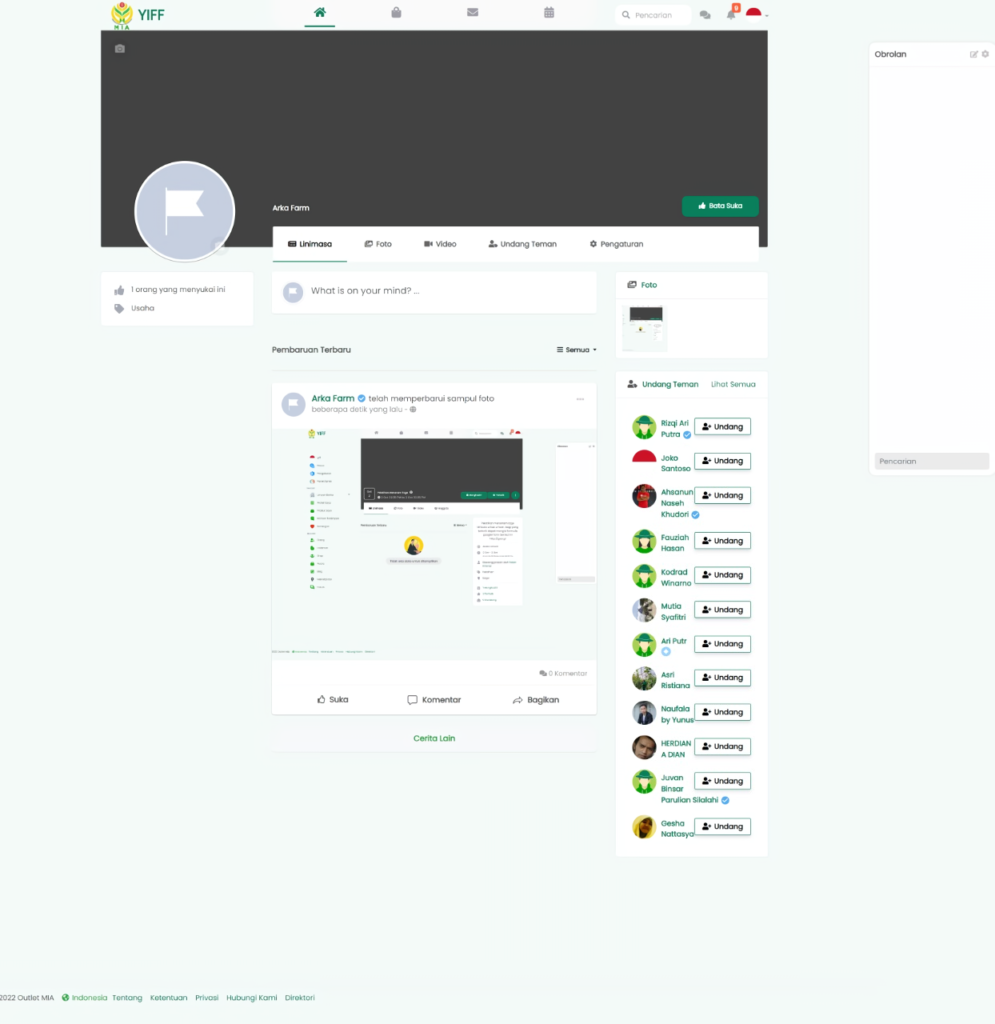Open the Undang Teman tab

(522, 244)
